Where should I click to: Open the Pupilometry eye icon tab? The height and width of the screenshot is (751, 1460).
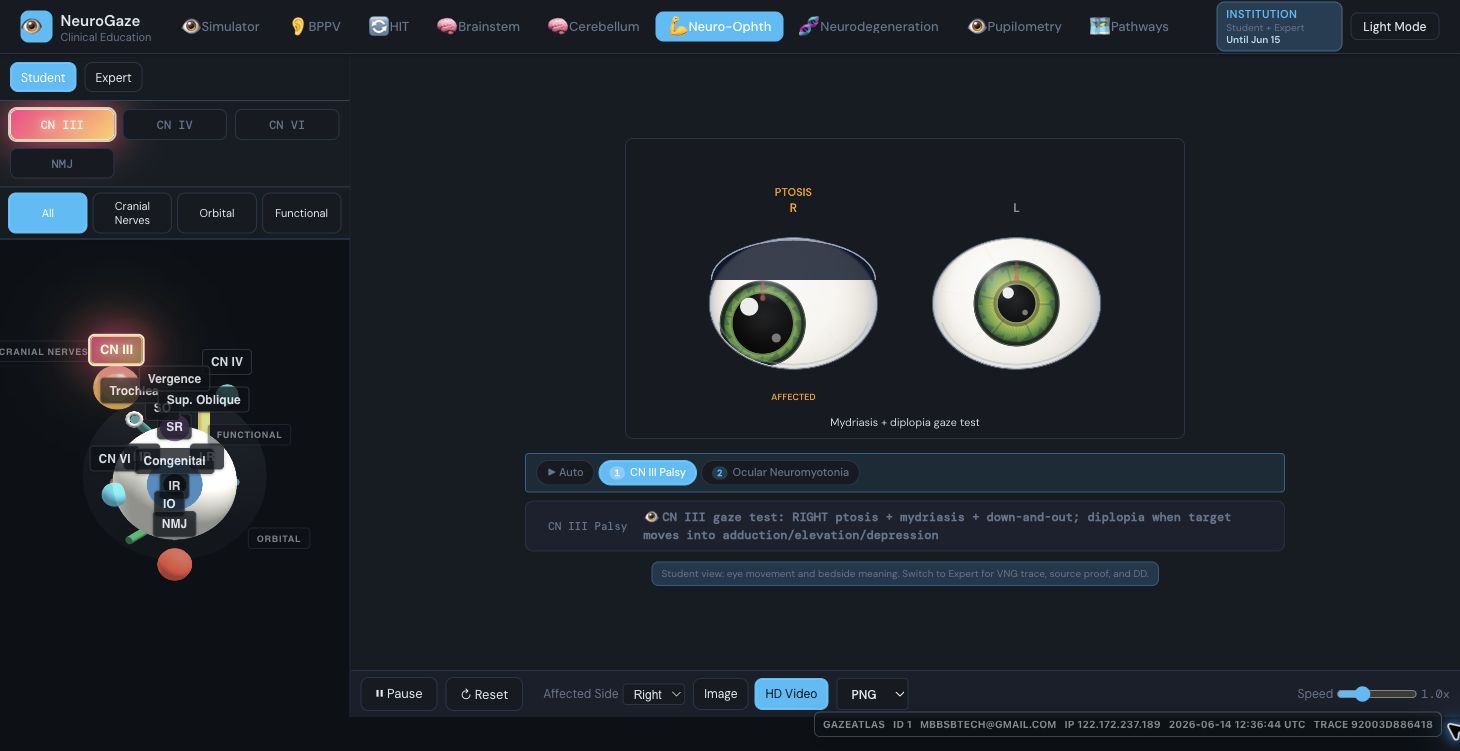click(1015, 26)
